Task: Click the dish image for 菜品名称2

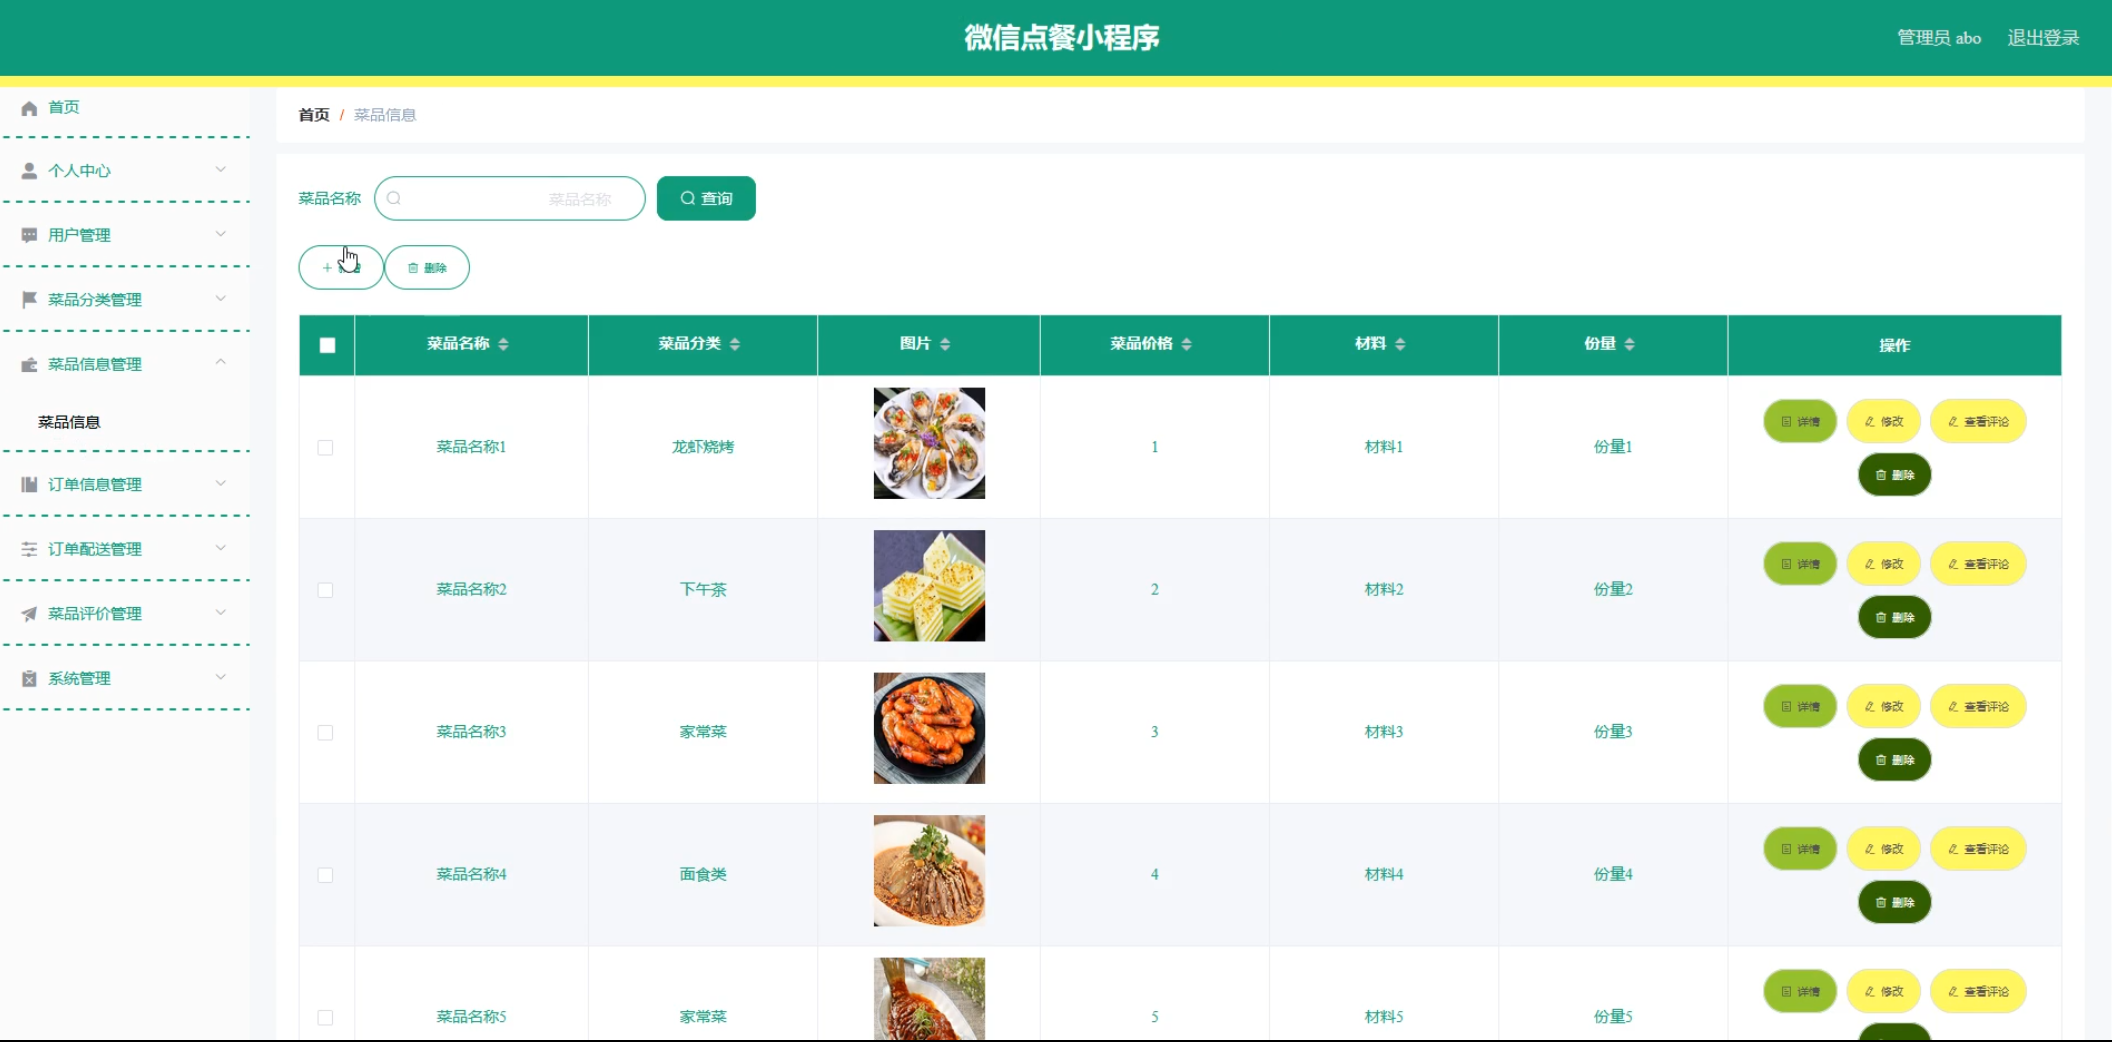Action: pyautogui.click(x=928, y=585)
